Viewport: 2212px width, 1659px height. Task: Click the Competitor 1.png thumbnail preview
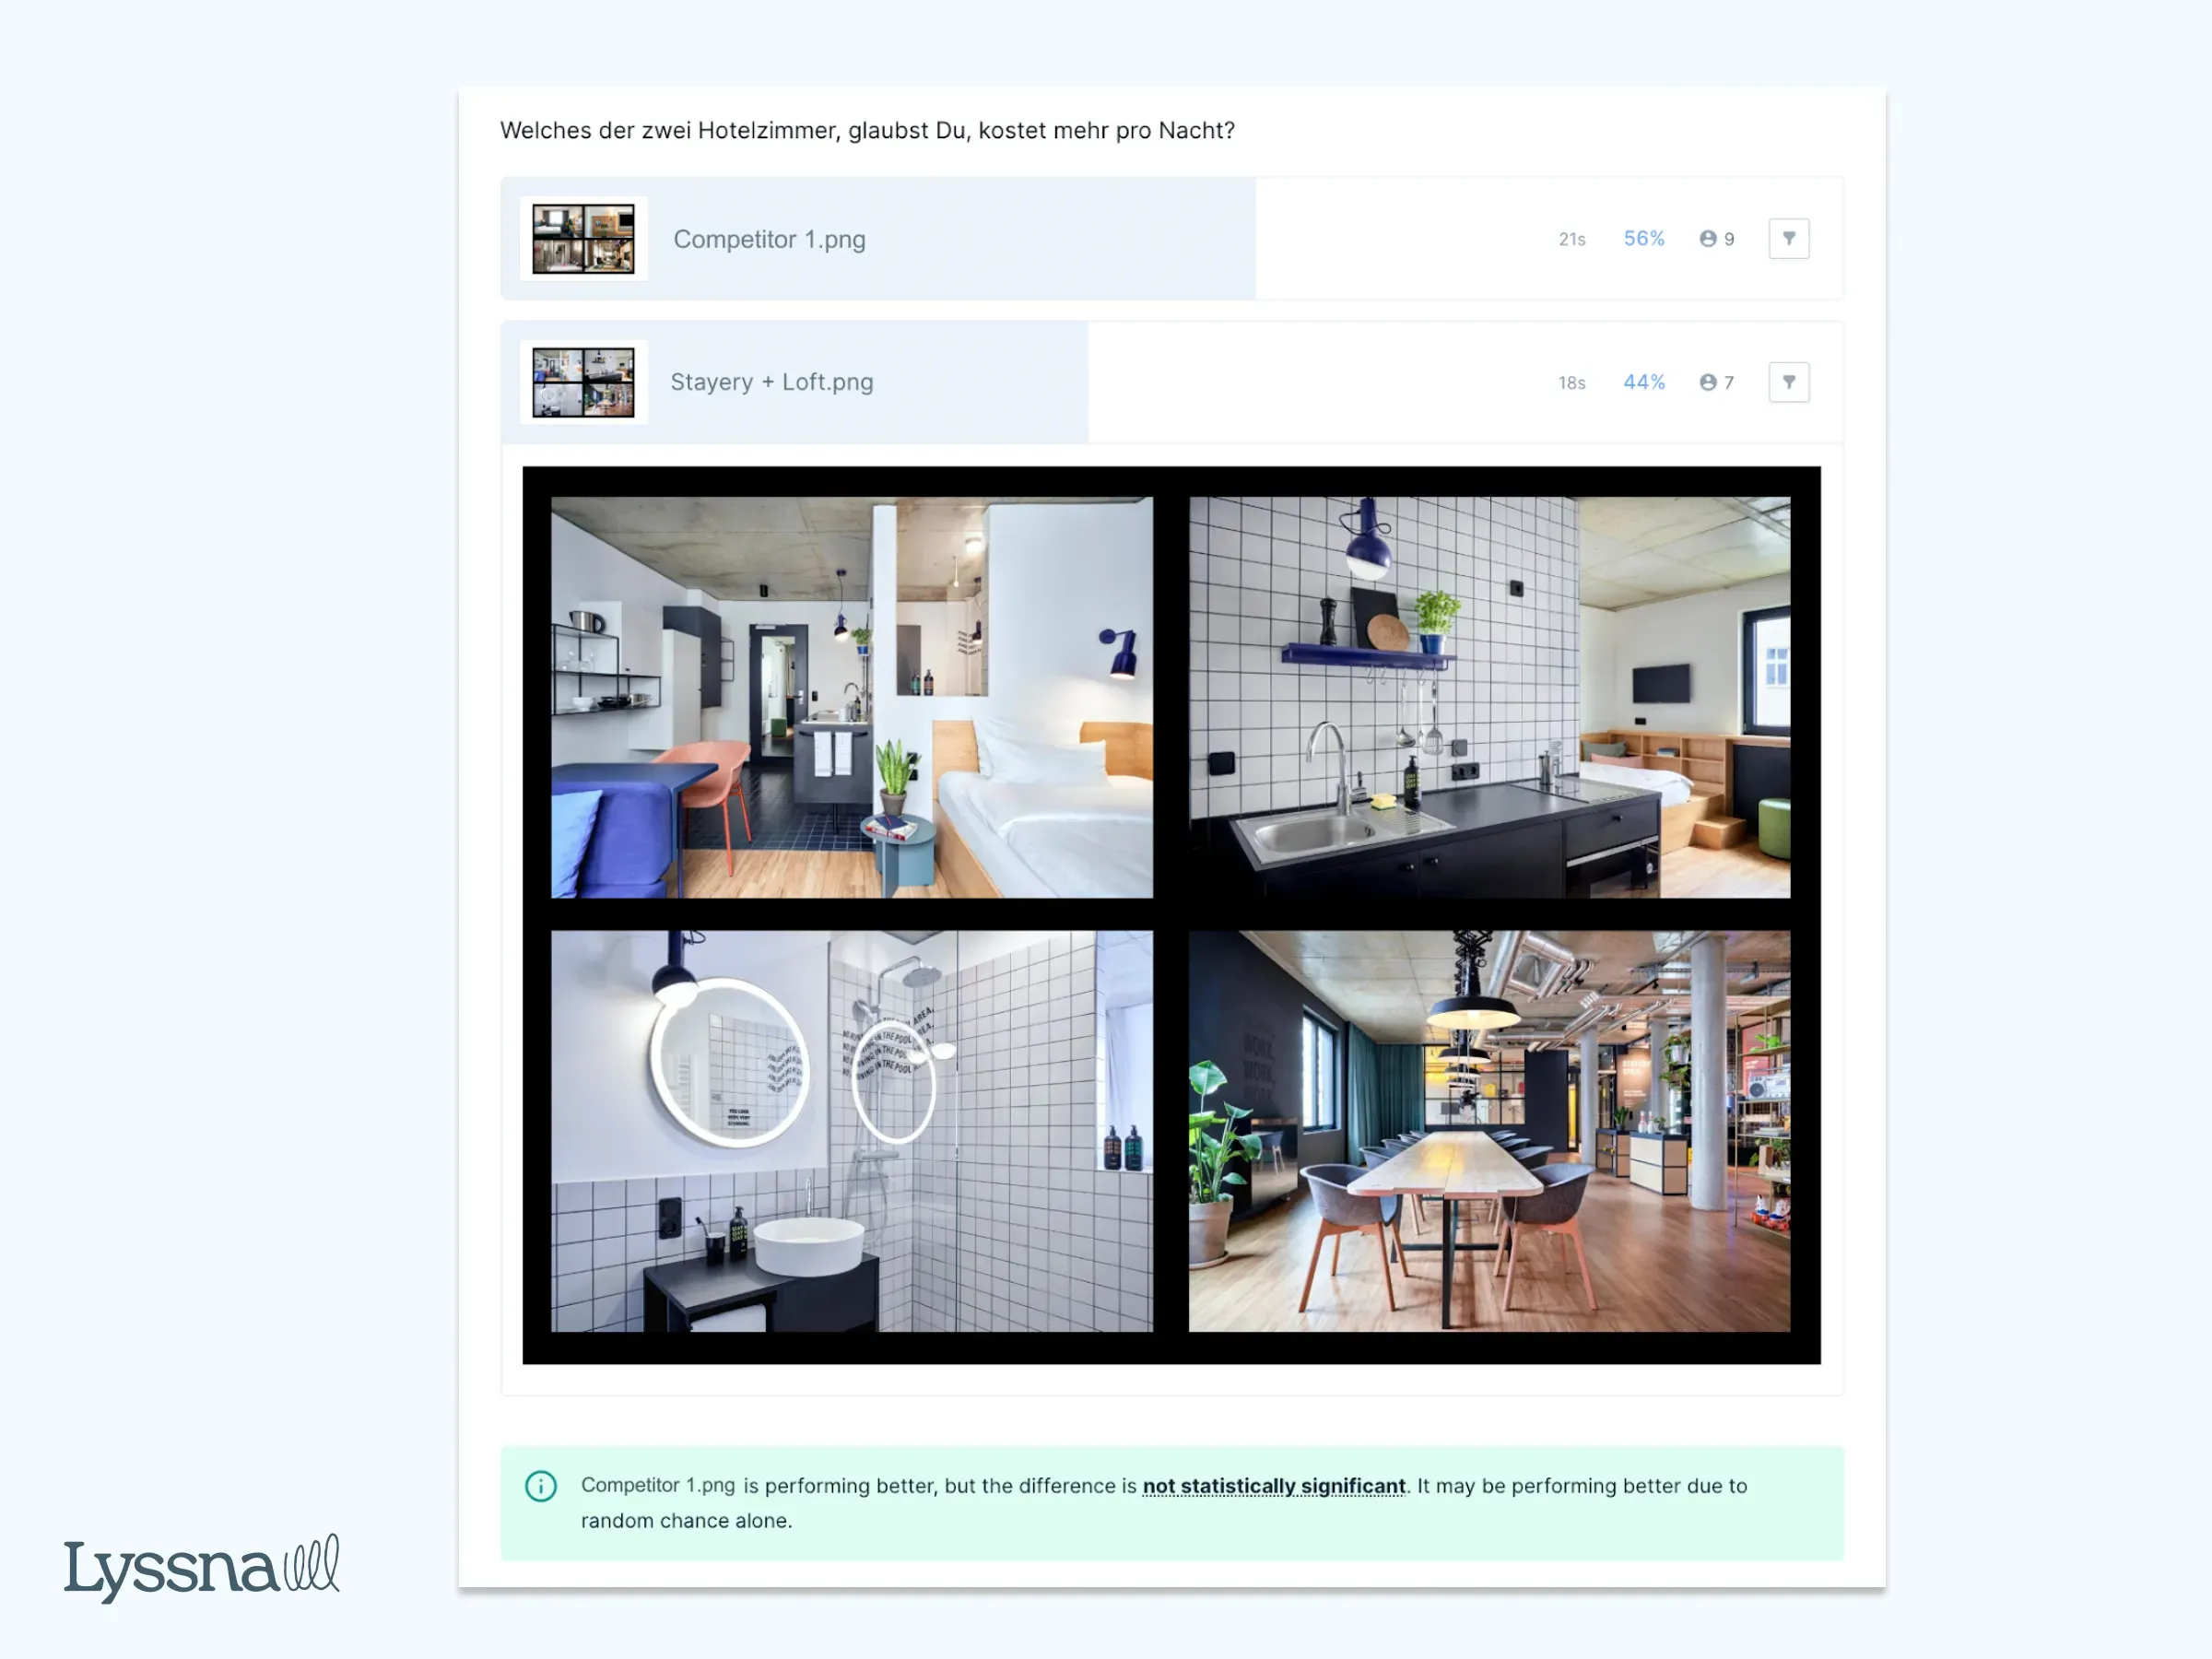tap(583, 238)
